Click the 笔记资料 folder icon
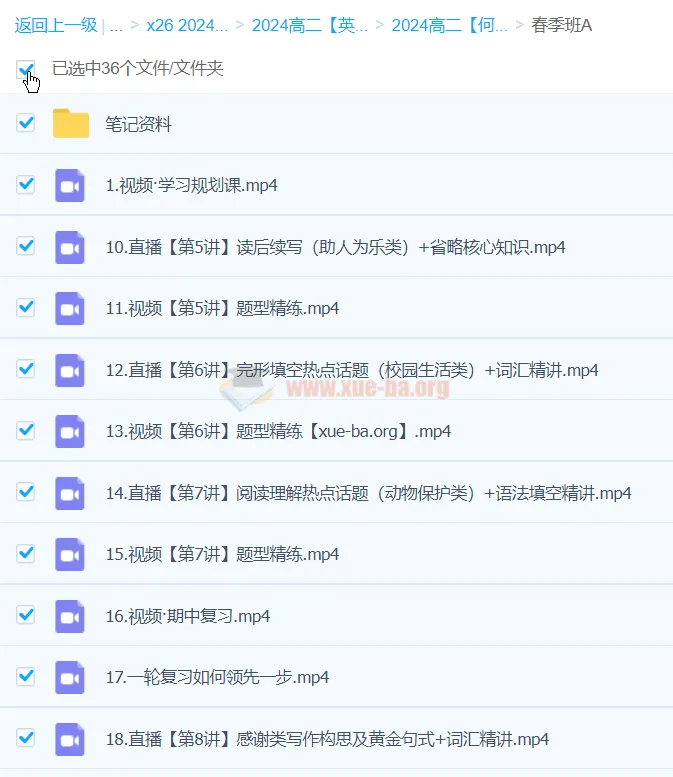The height and width of the screenshot is (777, 673). pos(71,124)
